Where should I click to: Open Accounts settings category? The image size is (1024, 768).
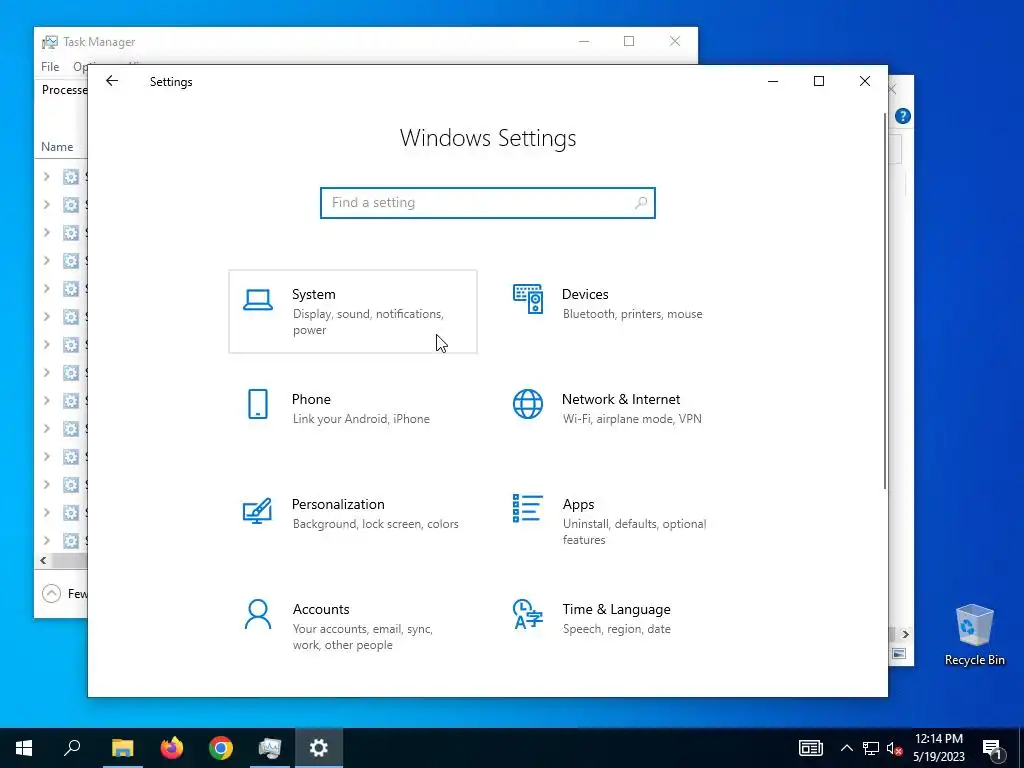tap(353, 626)
